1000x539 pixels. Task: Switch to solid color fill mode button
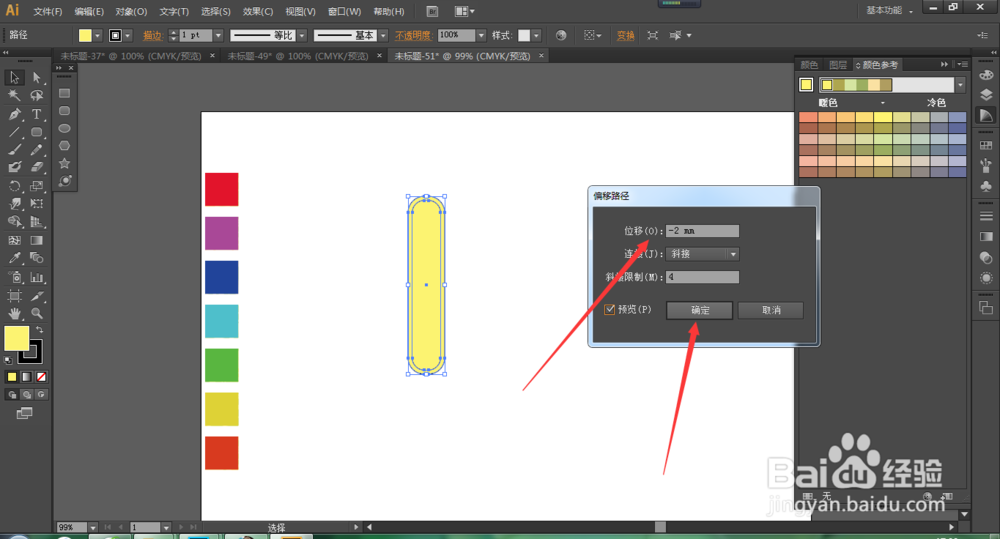click(x=11, y=377)
